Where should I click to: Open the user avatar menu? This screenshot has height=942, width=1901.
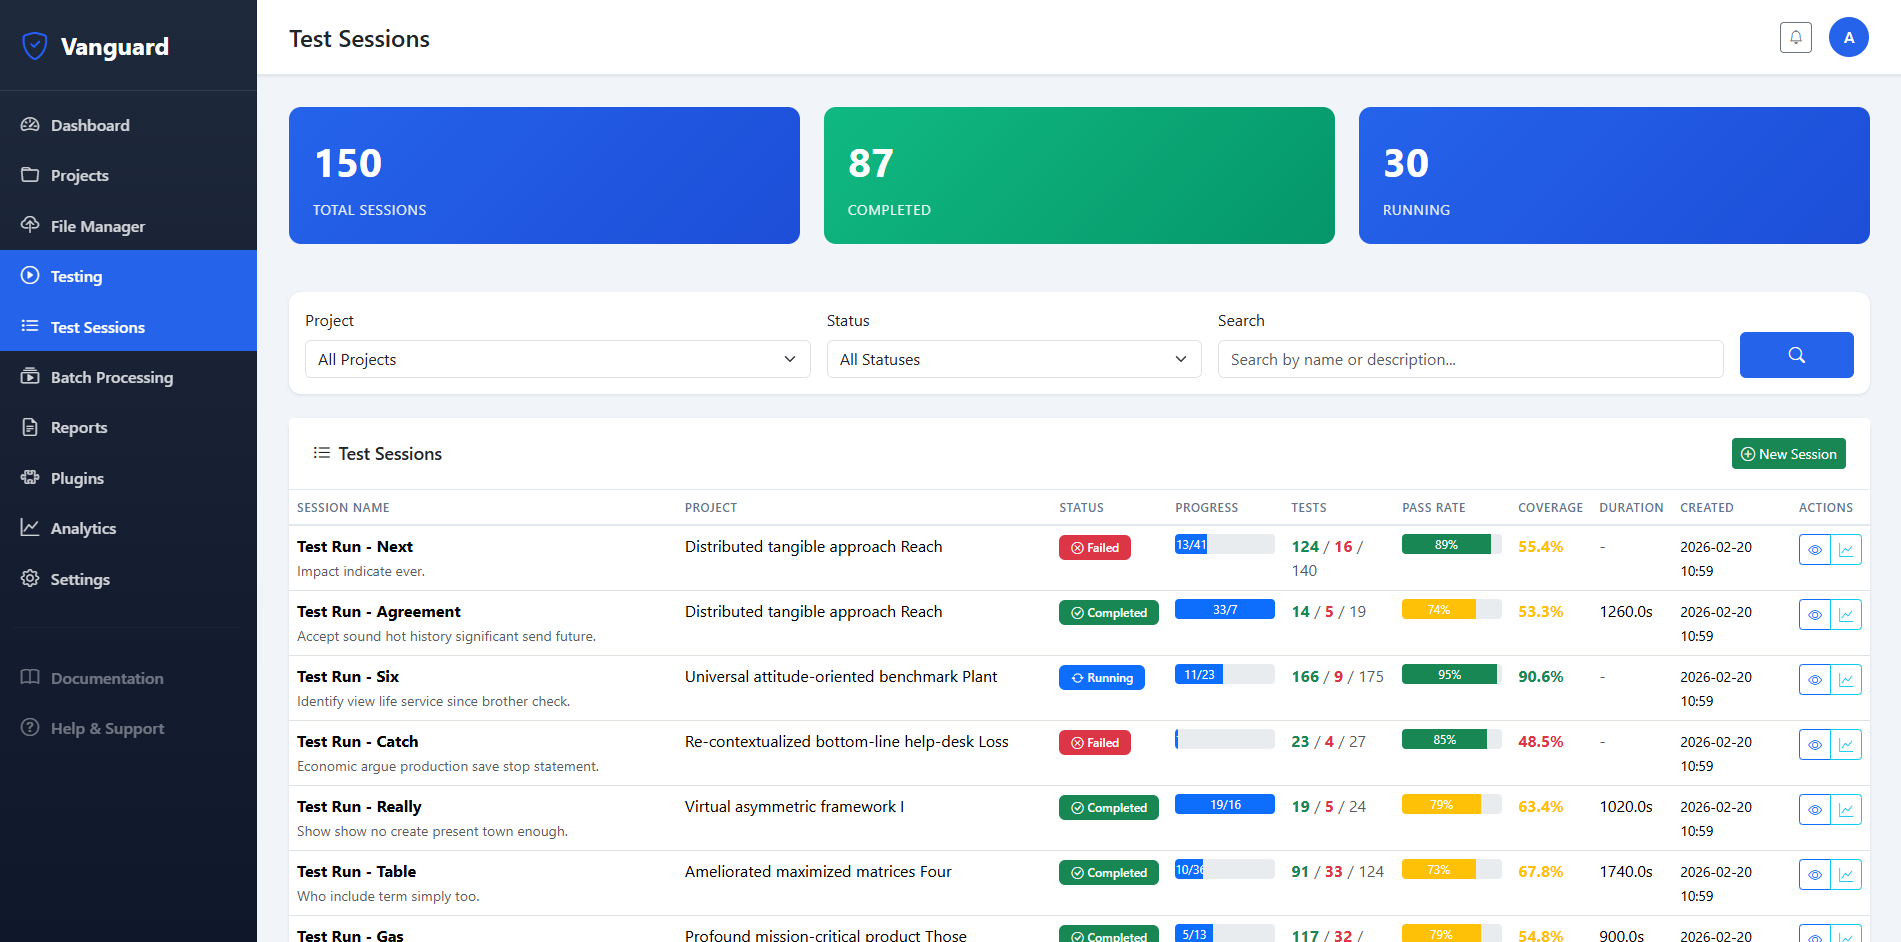coord(1848,38)
